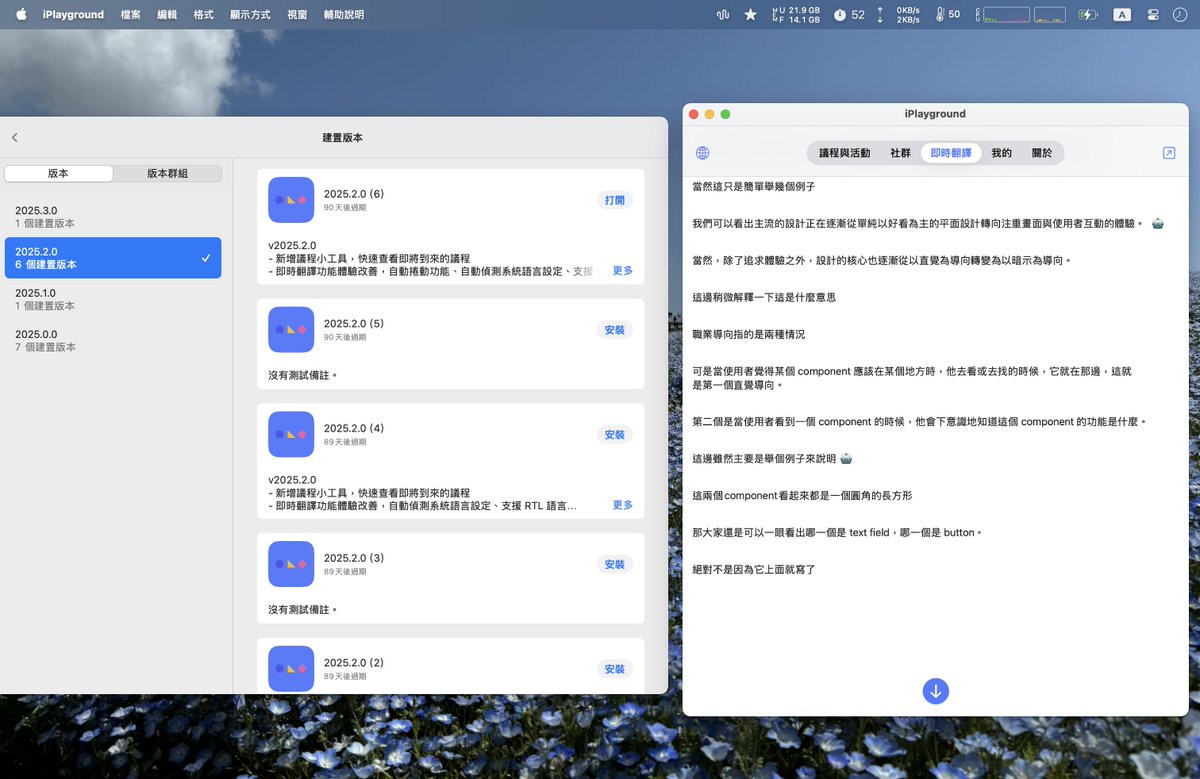Click 沒有測試備註 under build 2025.2.0 (5)

click(303, 375)
